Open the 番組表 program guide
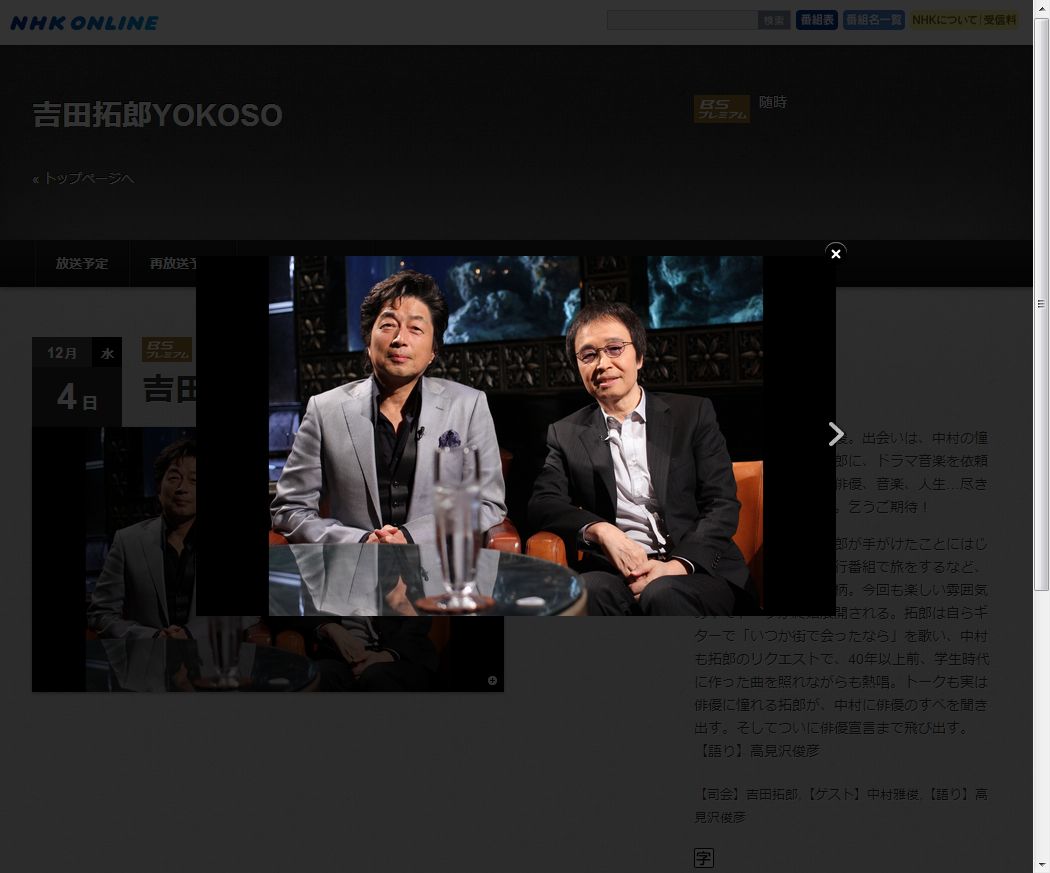 click(817, 20)
